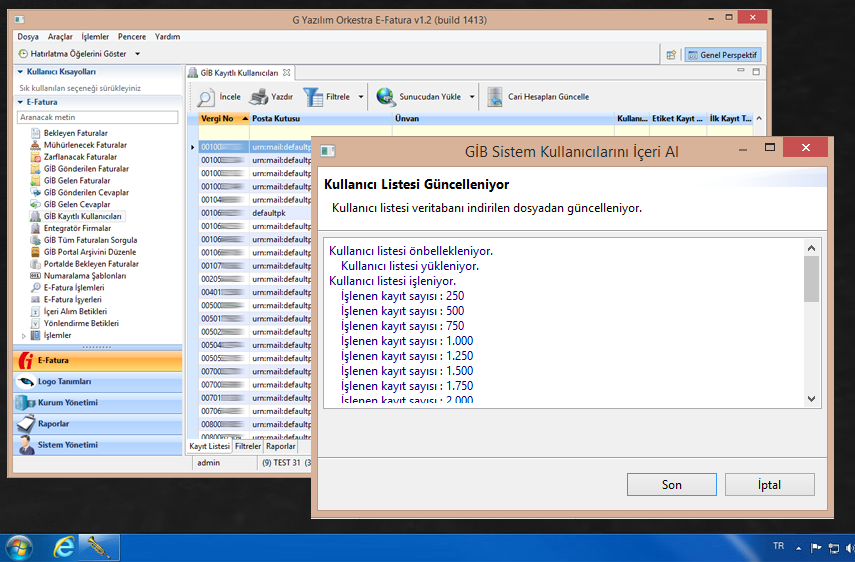Select E-Fatura İşlemleri magnifier icon
The height and width of the screenshot is (562, 855).
(35, 288)
